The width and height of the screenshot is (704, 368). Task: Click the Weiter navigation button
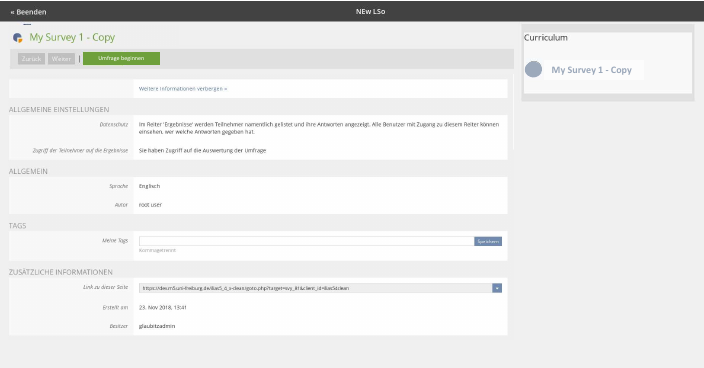coord(61,59)
